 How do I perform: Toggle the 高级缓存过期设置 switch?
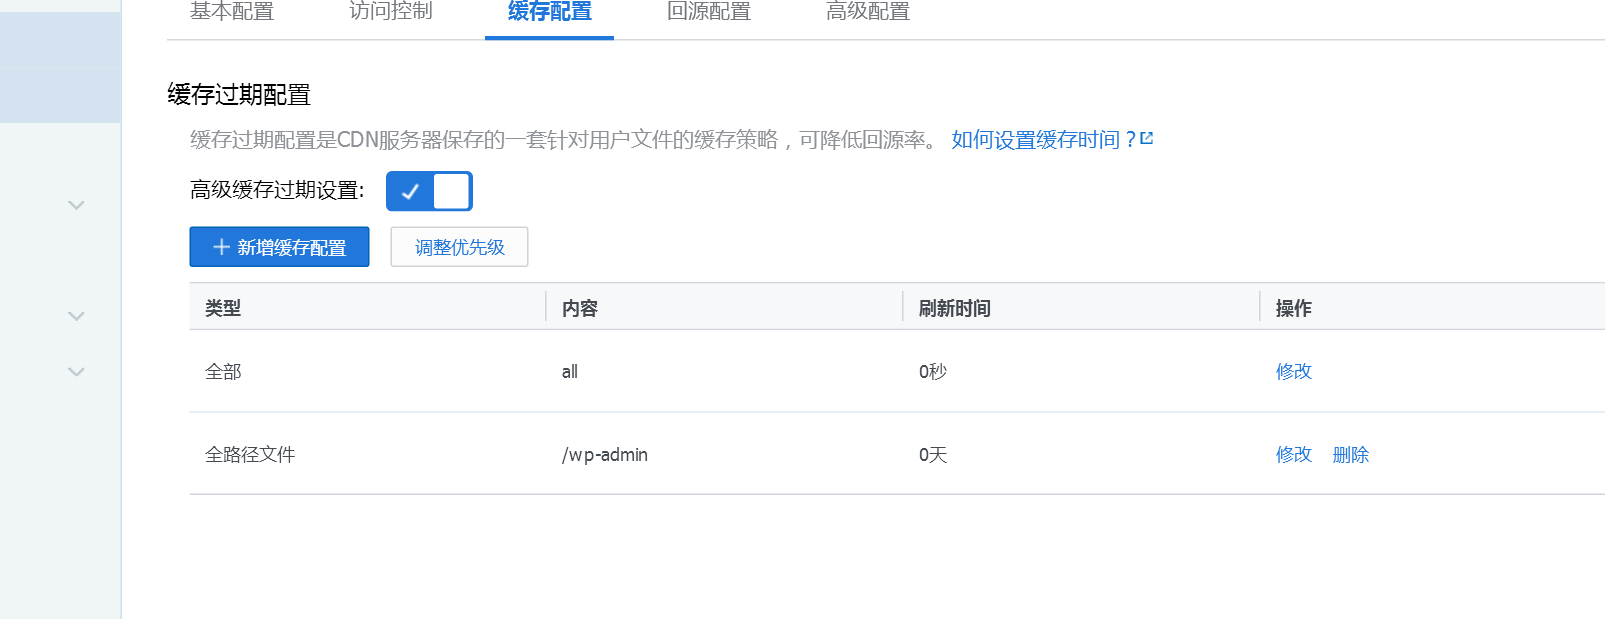429,191
